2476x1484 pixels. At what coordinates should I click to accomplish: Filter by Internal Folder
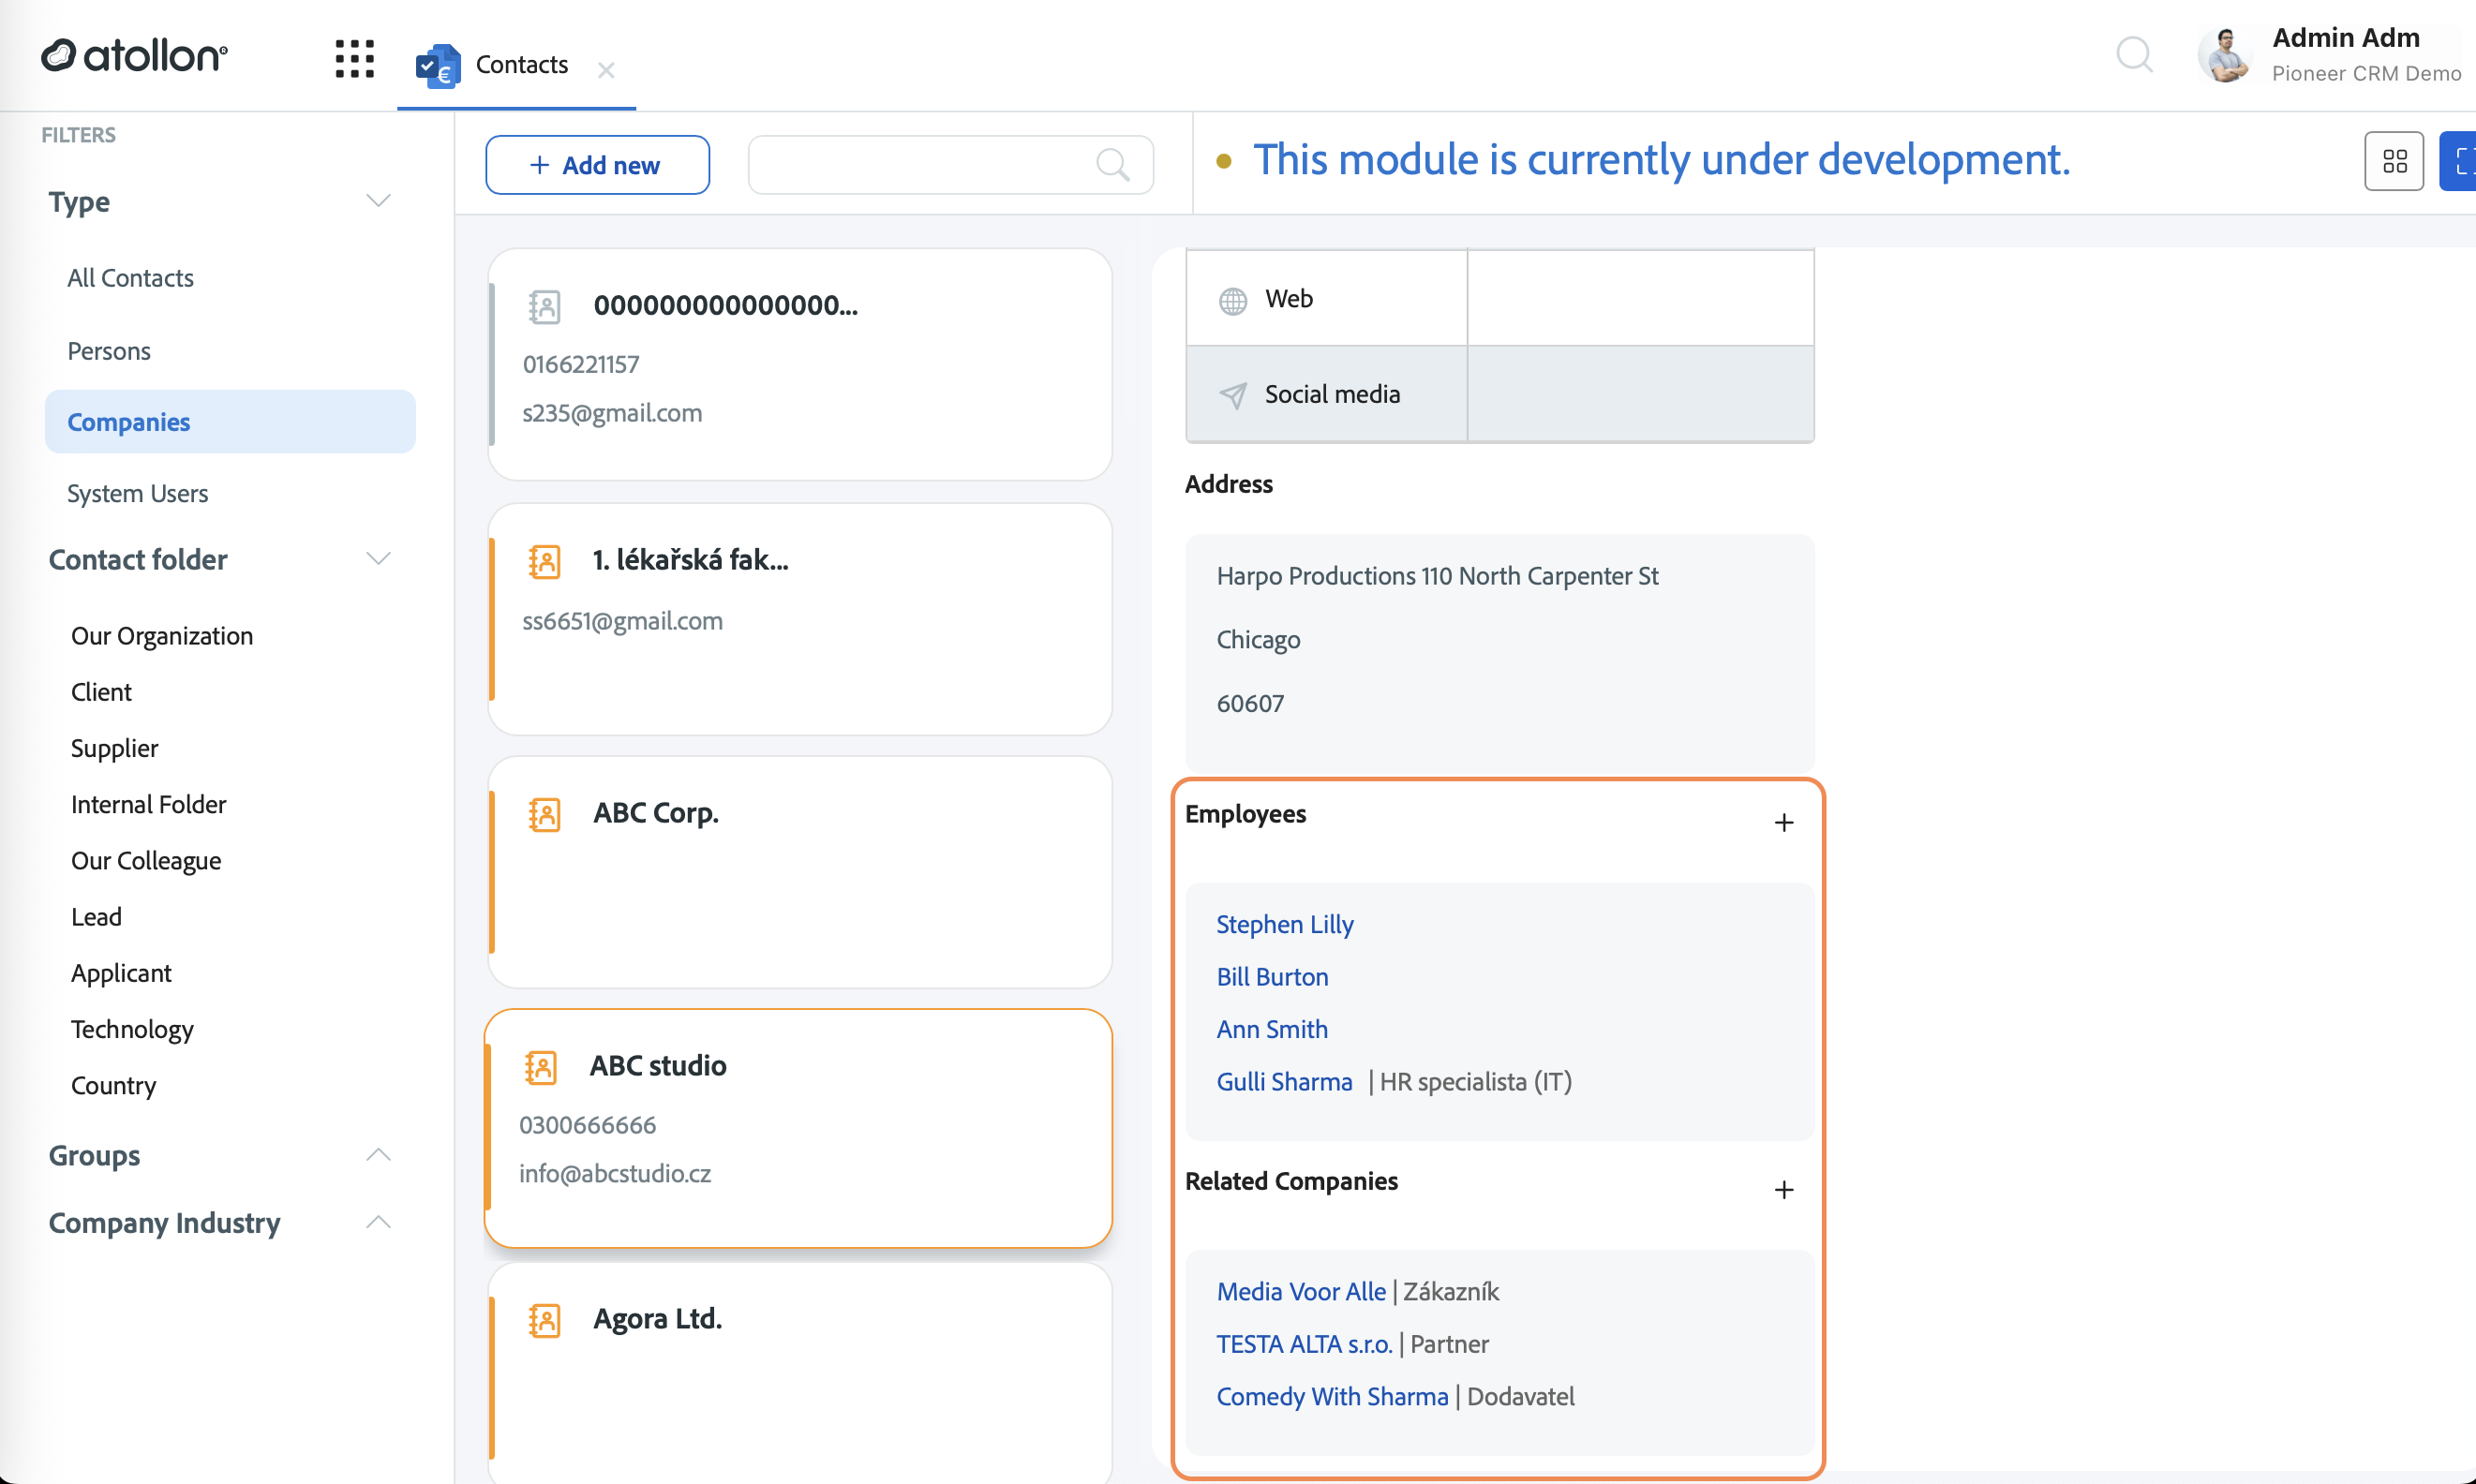pos(149,804)
